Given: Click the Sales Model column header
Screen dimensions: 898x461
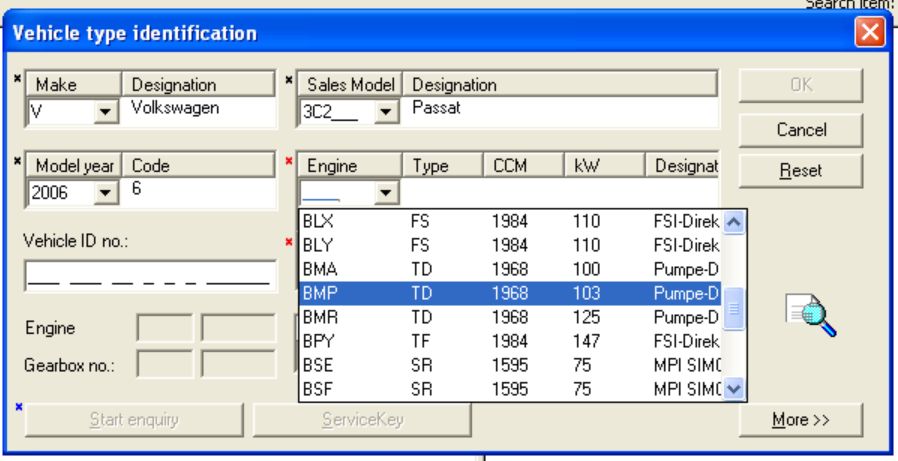Looking at the screenshot, I should 350,85.
